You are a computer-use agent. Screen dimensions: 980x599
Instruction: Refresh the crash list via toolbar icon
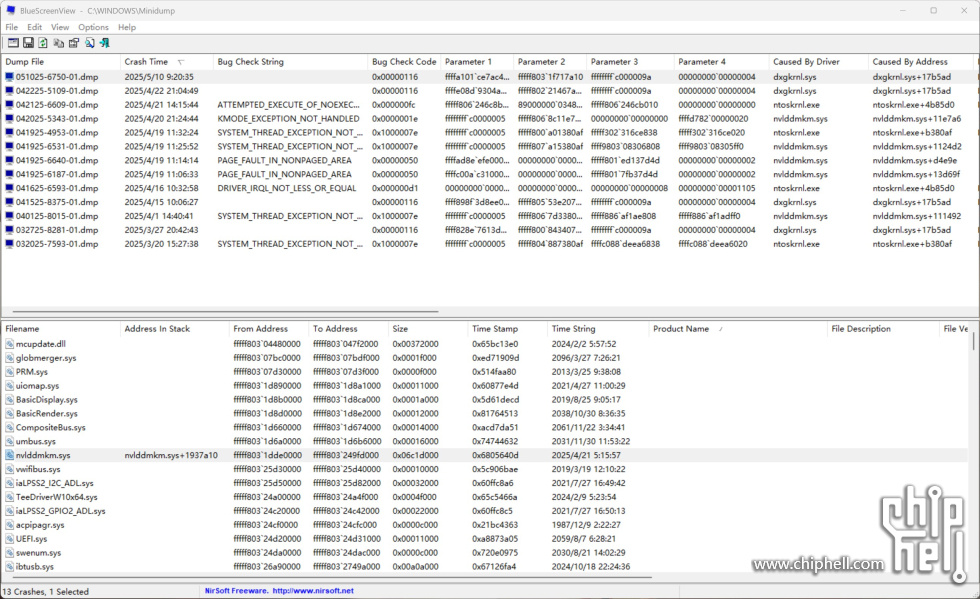43,43
